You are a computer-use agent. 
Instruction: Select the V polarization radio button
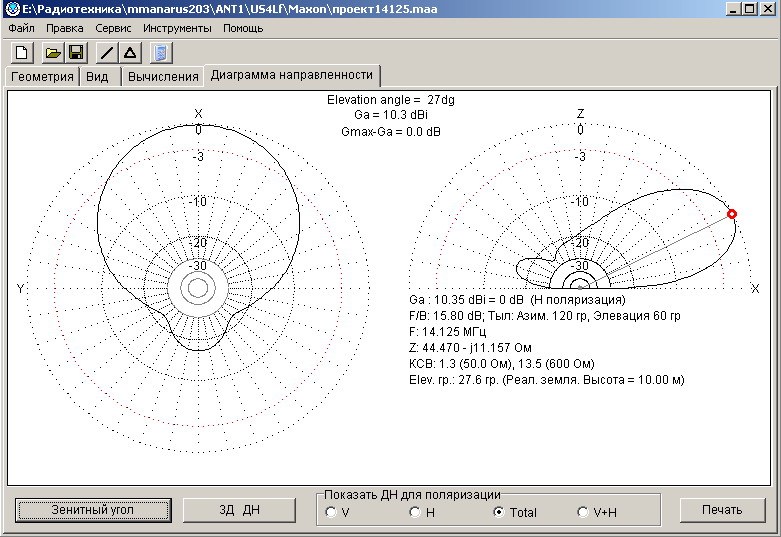coord(331,512)
